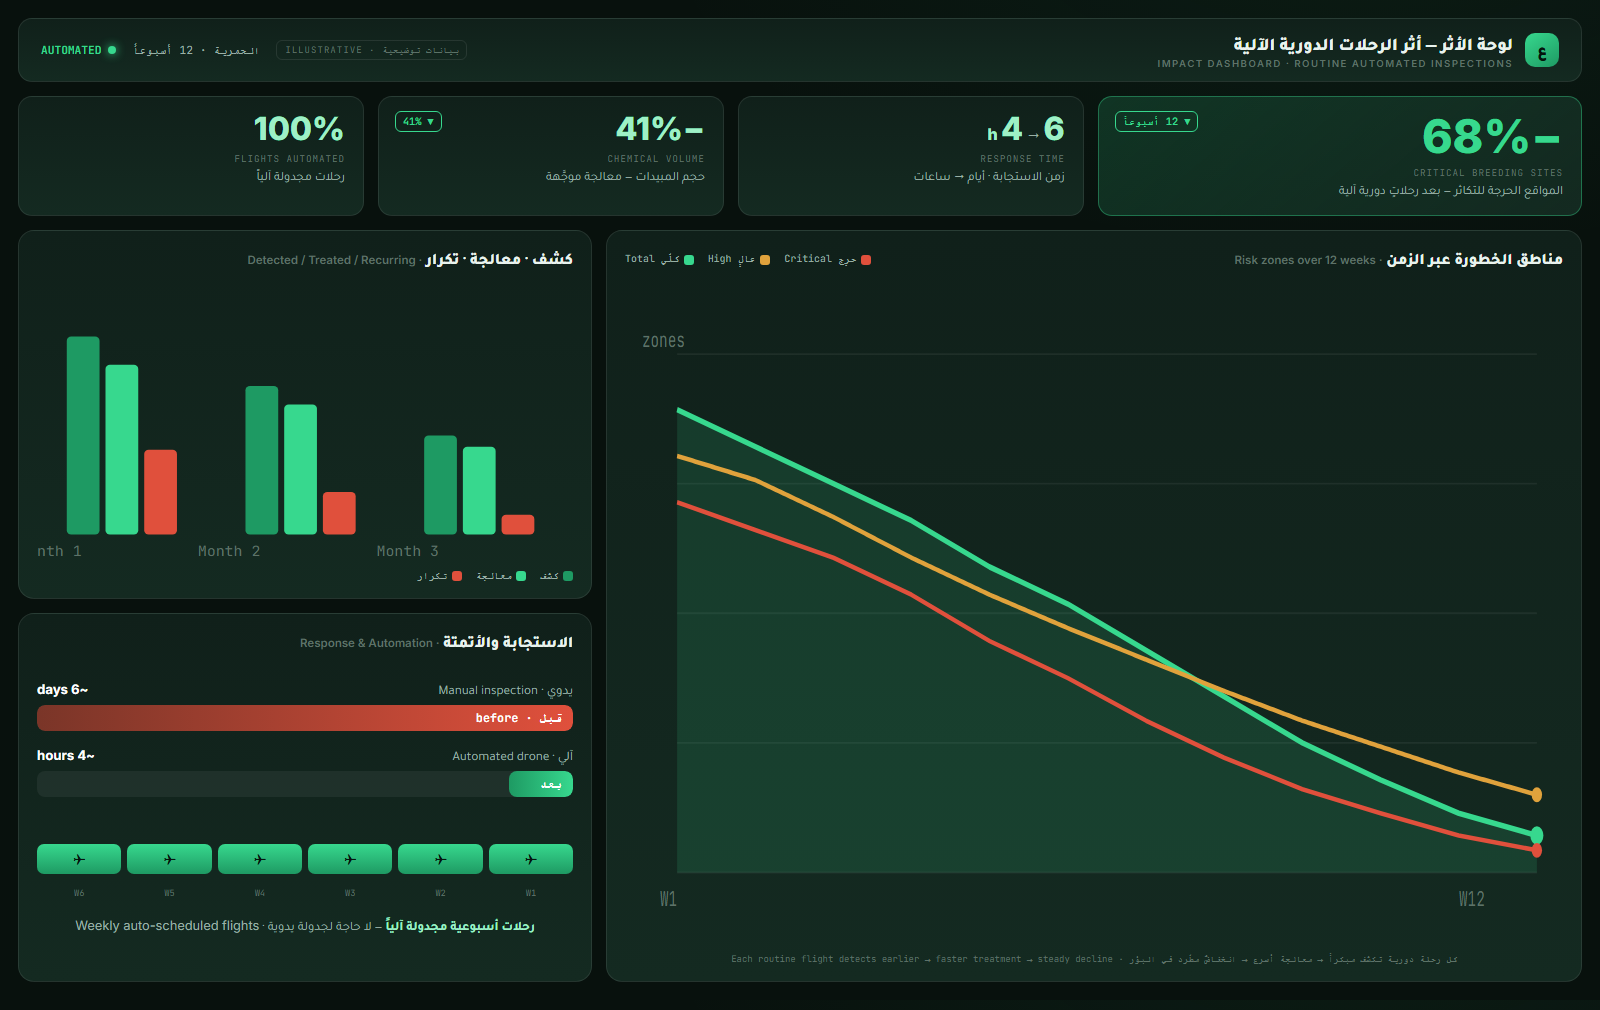This screenshot has width=1600, height=1010.
Task: Select the −68% Critical Breeding Sites value
Action: coord(1491,137)
